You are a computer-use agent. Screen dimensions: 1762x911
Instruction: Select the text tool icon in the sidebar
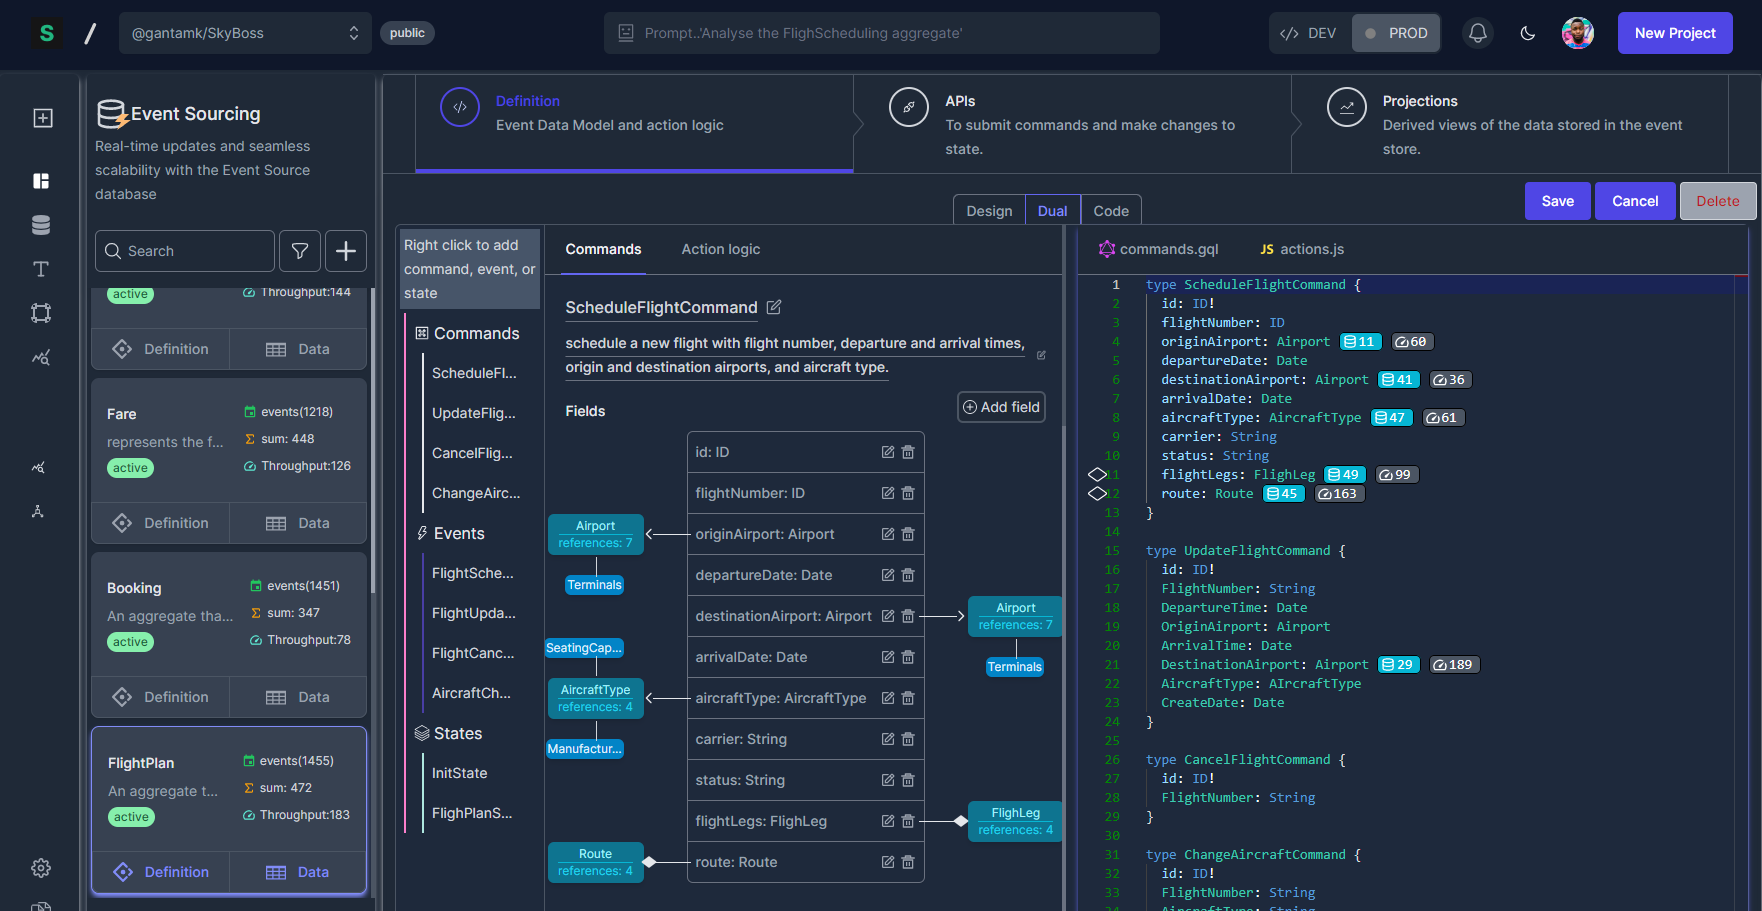coord(41,268)
